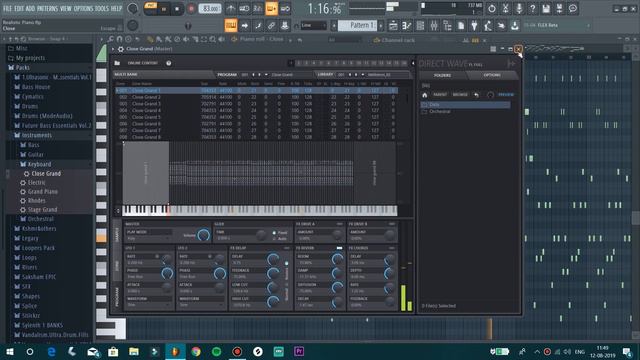This screenshot has width=640, height=360.
Task: Toggle the FX Delay enable switch
Action: click(x=287, y=248)
